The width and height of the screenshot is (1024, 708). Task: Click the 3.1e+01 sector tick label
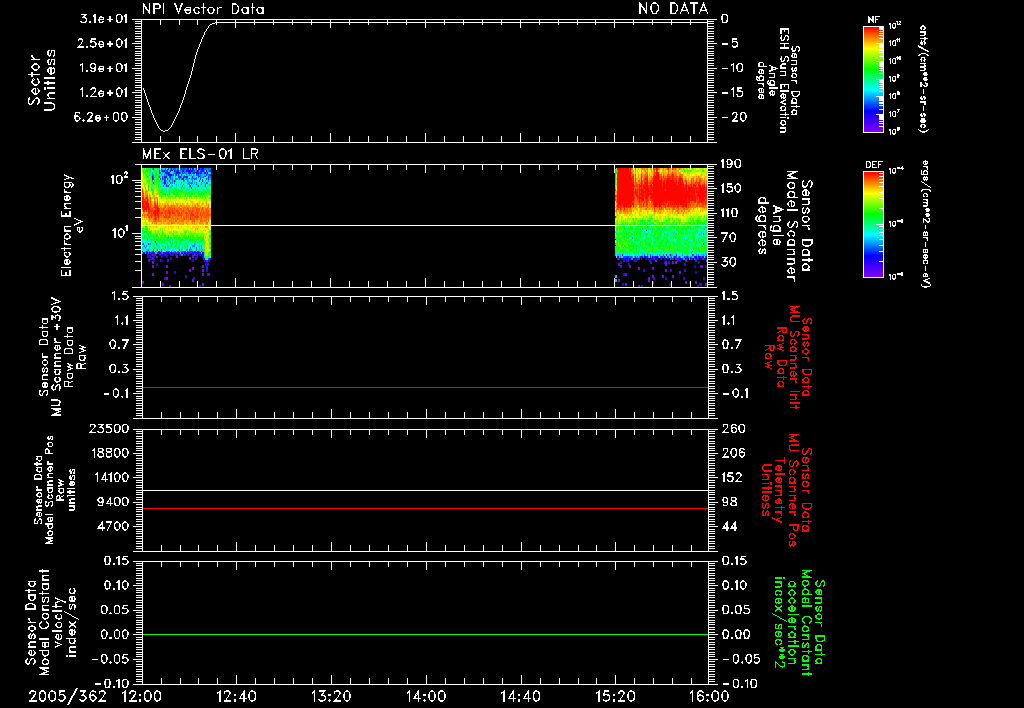pos(104,19)
